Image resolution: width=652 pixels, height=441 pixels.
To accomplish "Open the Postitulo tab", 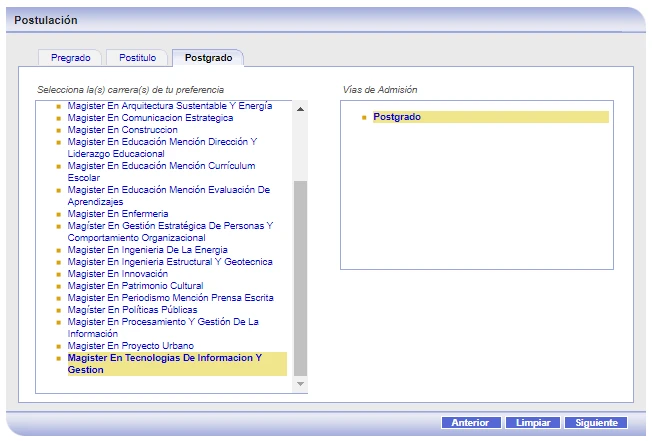I will pos(136,58).
